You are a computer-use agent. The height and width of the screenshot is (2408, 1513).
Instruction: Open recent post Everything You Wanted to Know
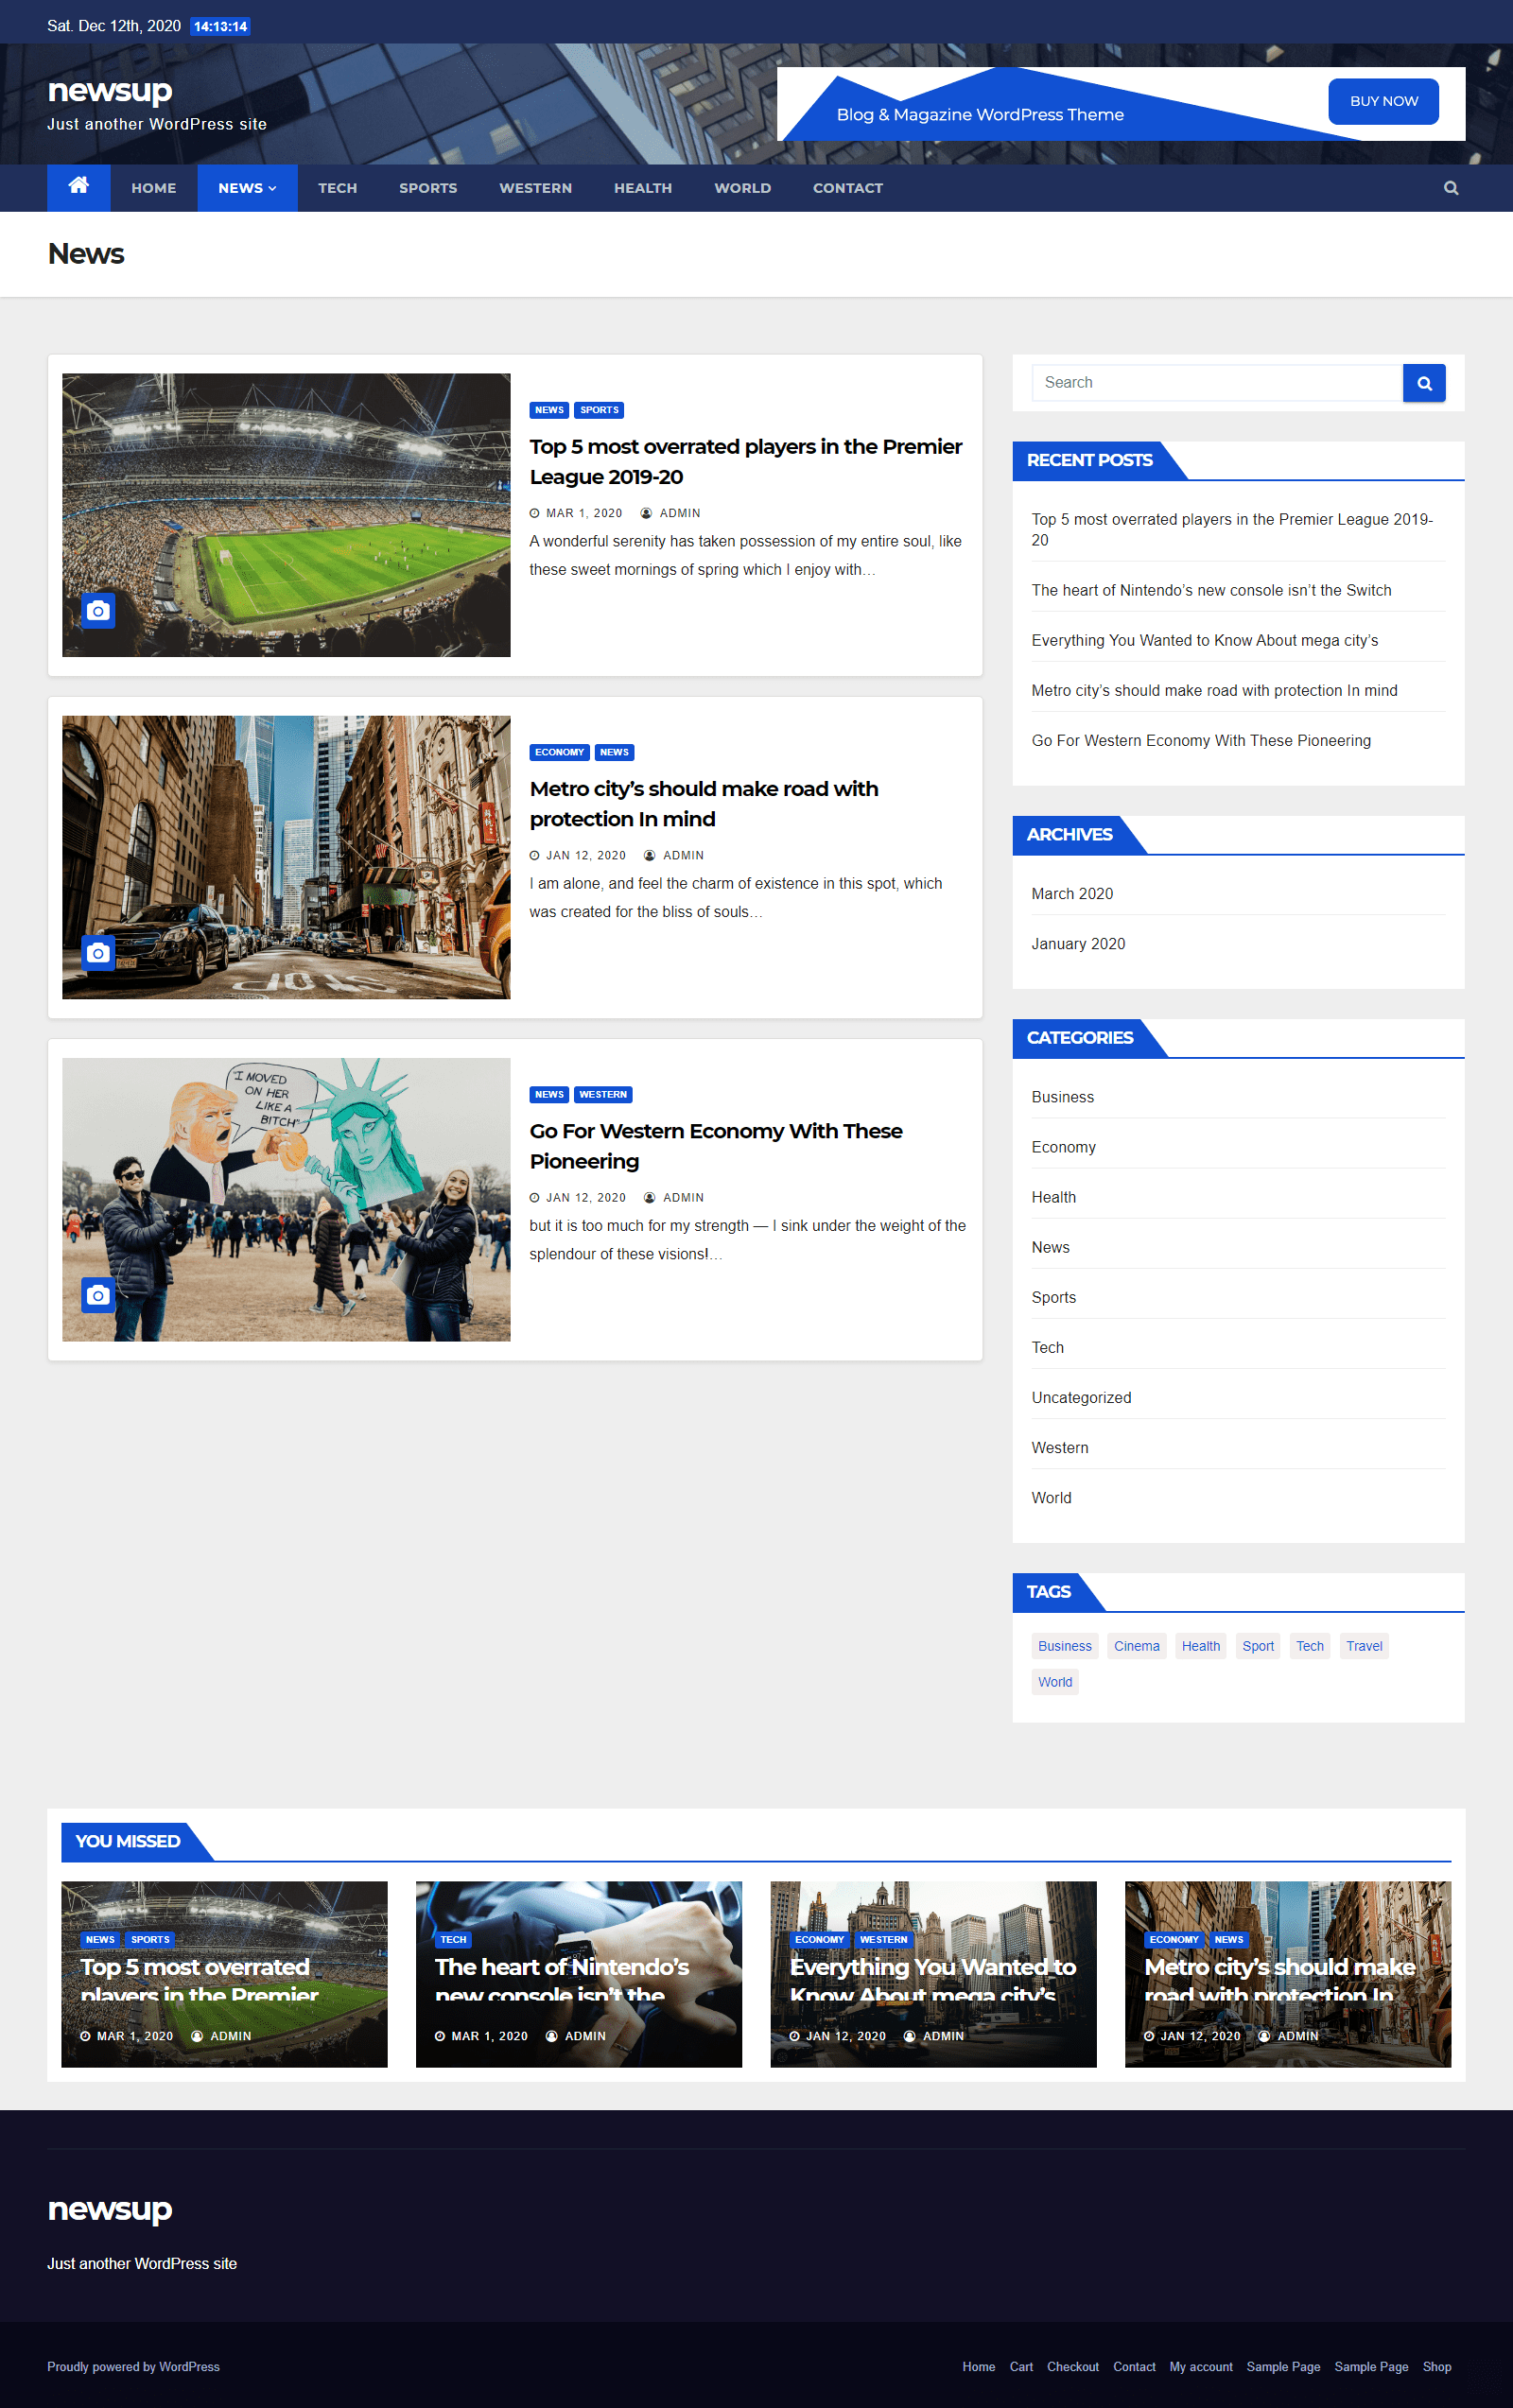point(1204,640)
